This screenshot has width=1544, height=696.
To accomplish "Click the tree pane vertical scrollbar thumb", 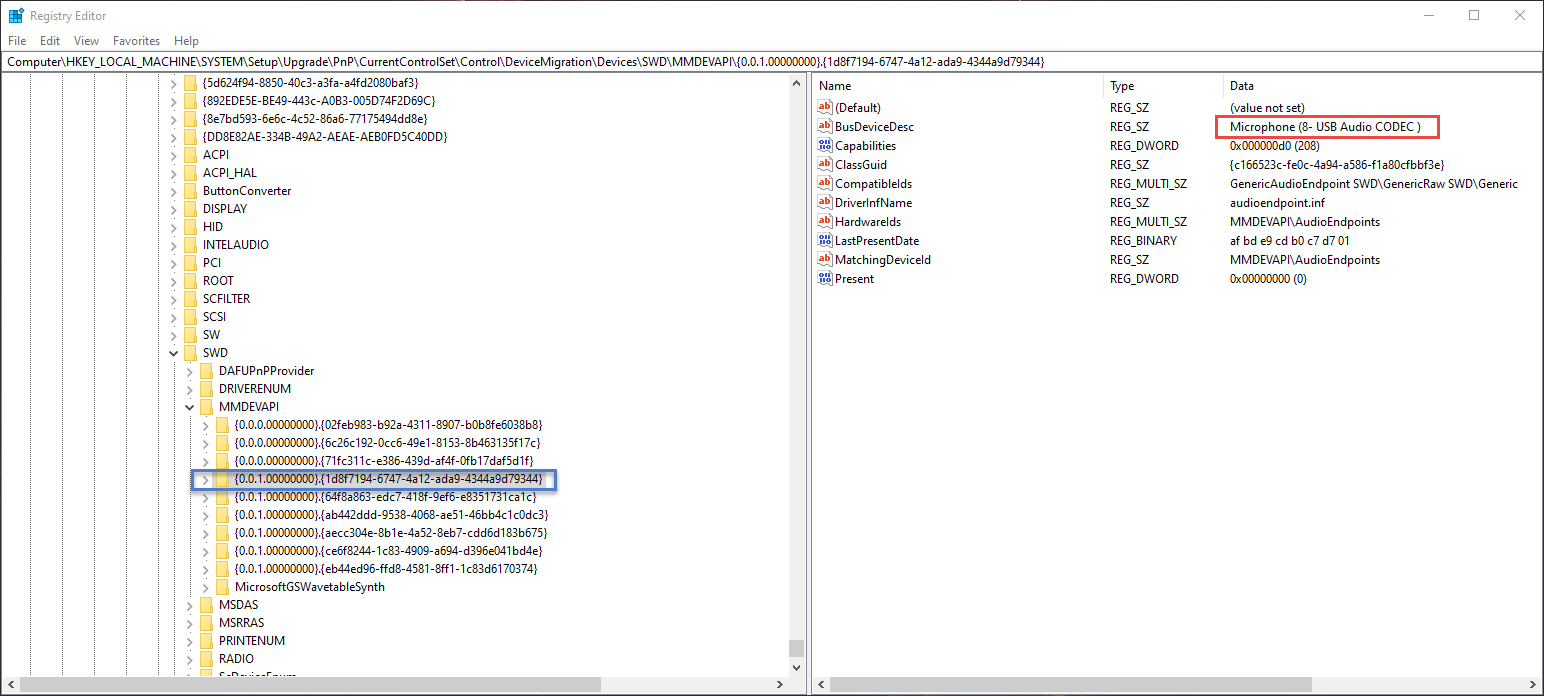I will [796, 647].
